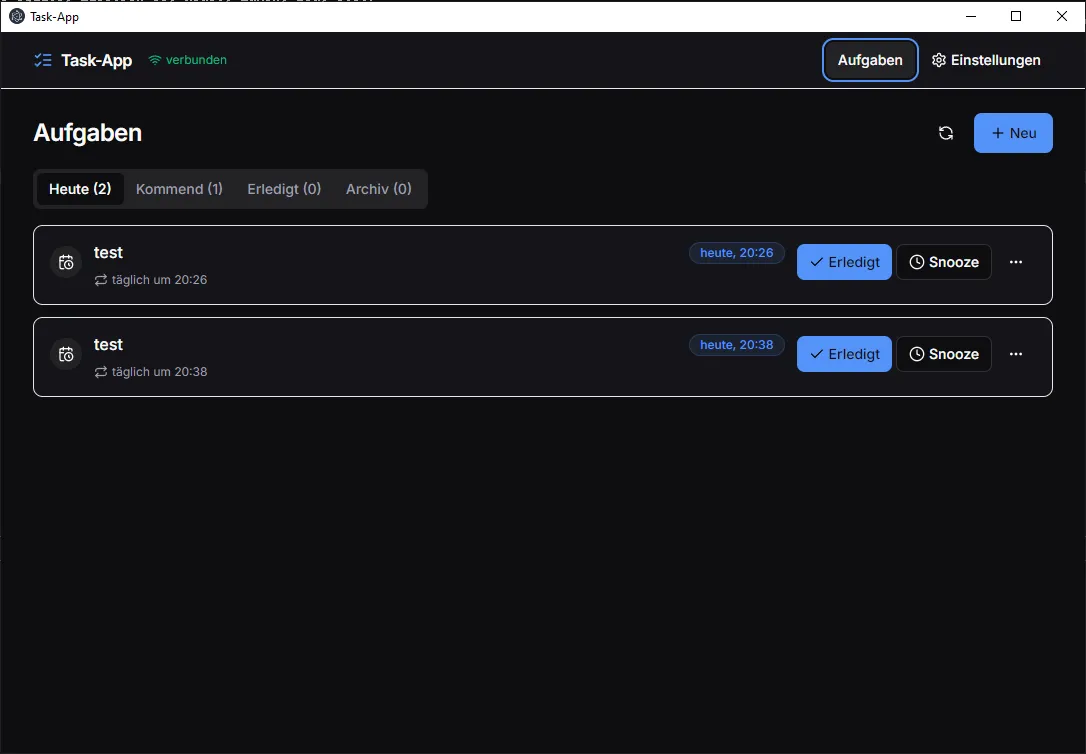Image resolution: width=1086 pixels, height=754 pixels.
Task: Click calendar-clock icon of the 20:26 task
Action: pyautogui.click(x=66, y=262)
